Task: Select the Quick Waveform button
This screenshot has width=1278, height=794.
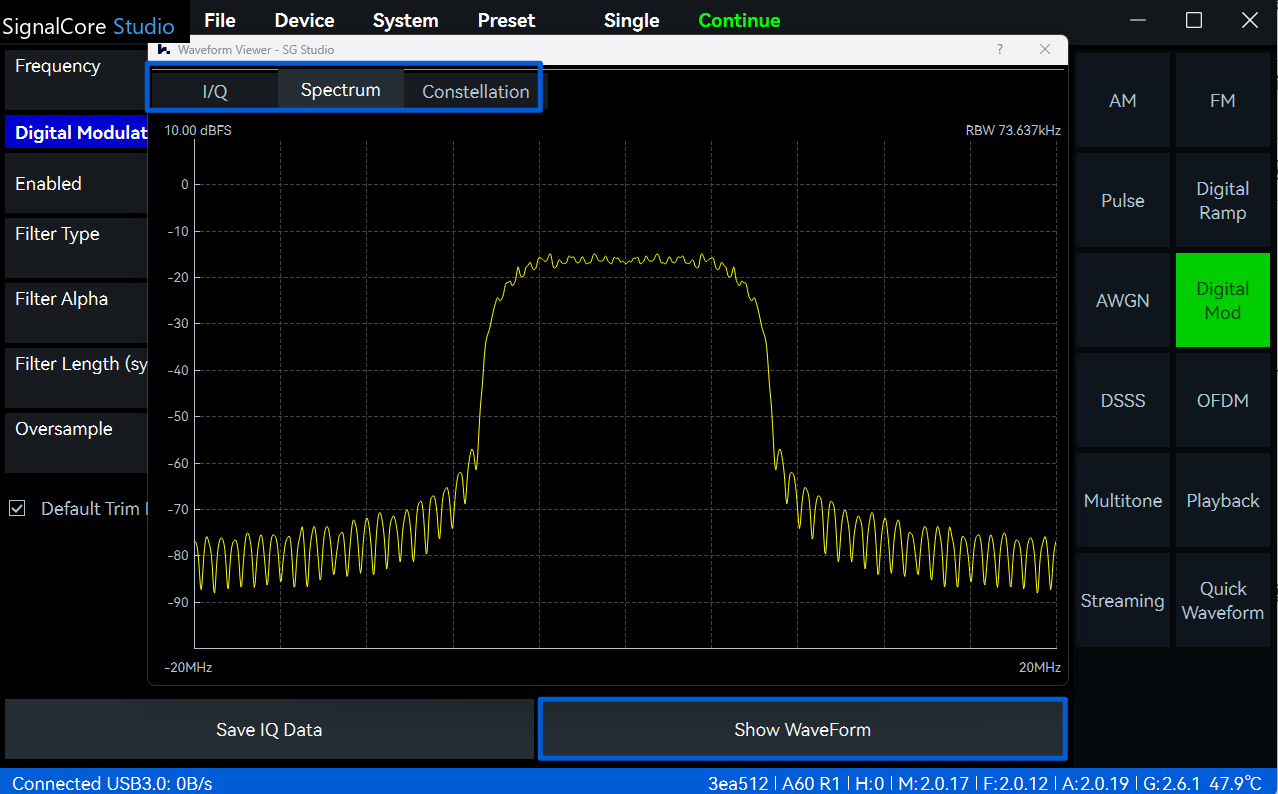Action: [1223, 600]
